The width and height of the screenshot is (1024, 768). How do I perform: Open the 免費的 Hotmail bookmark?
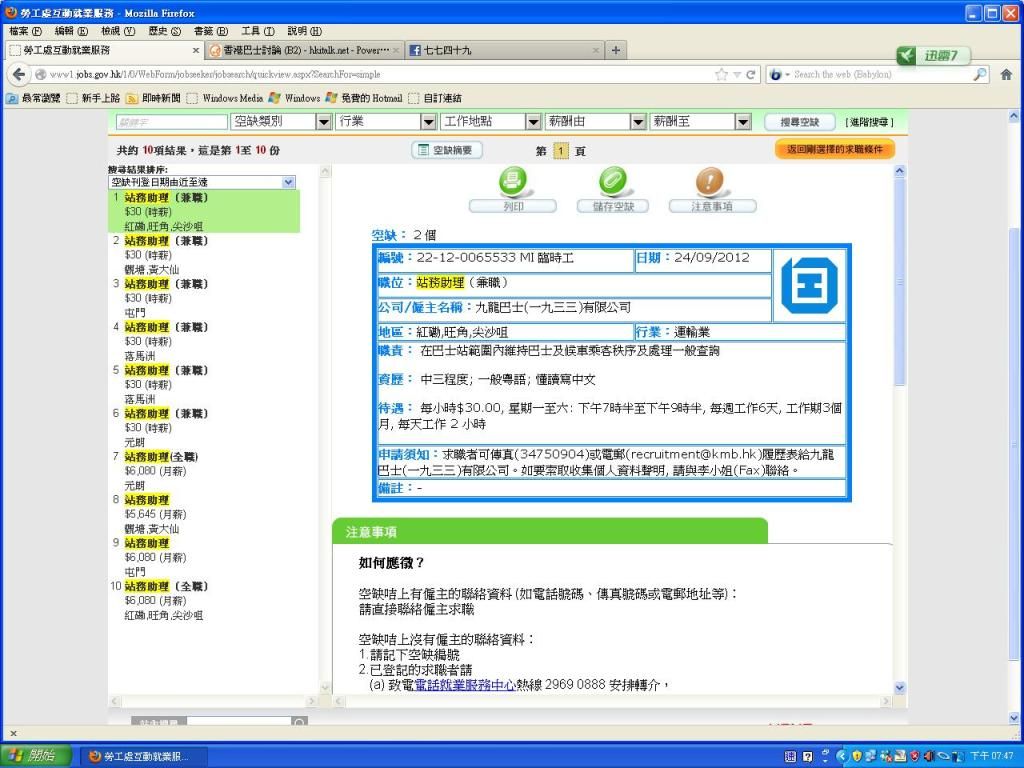point(364,98)
